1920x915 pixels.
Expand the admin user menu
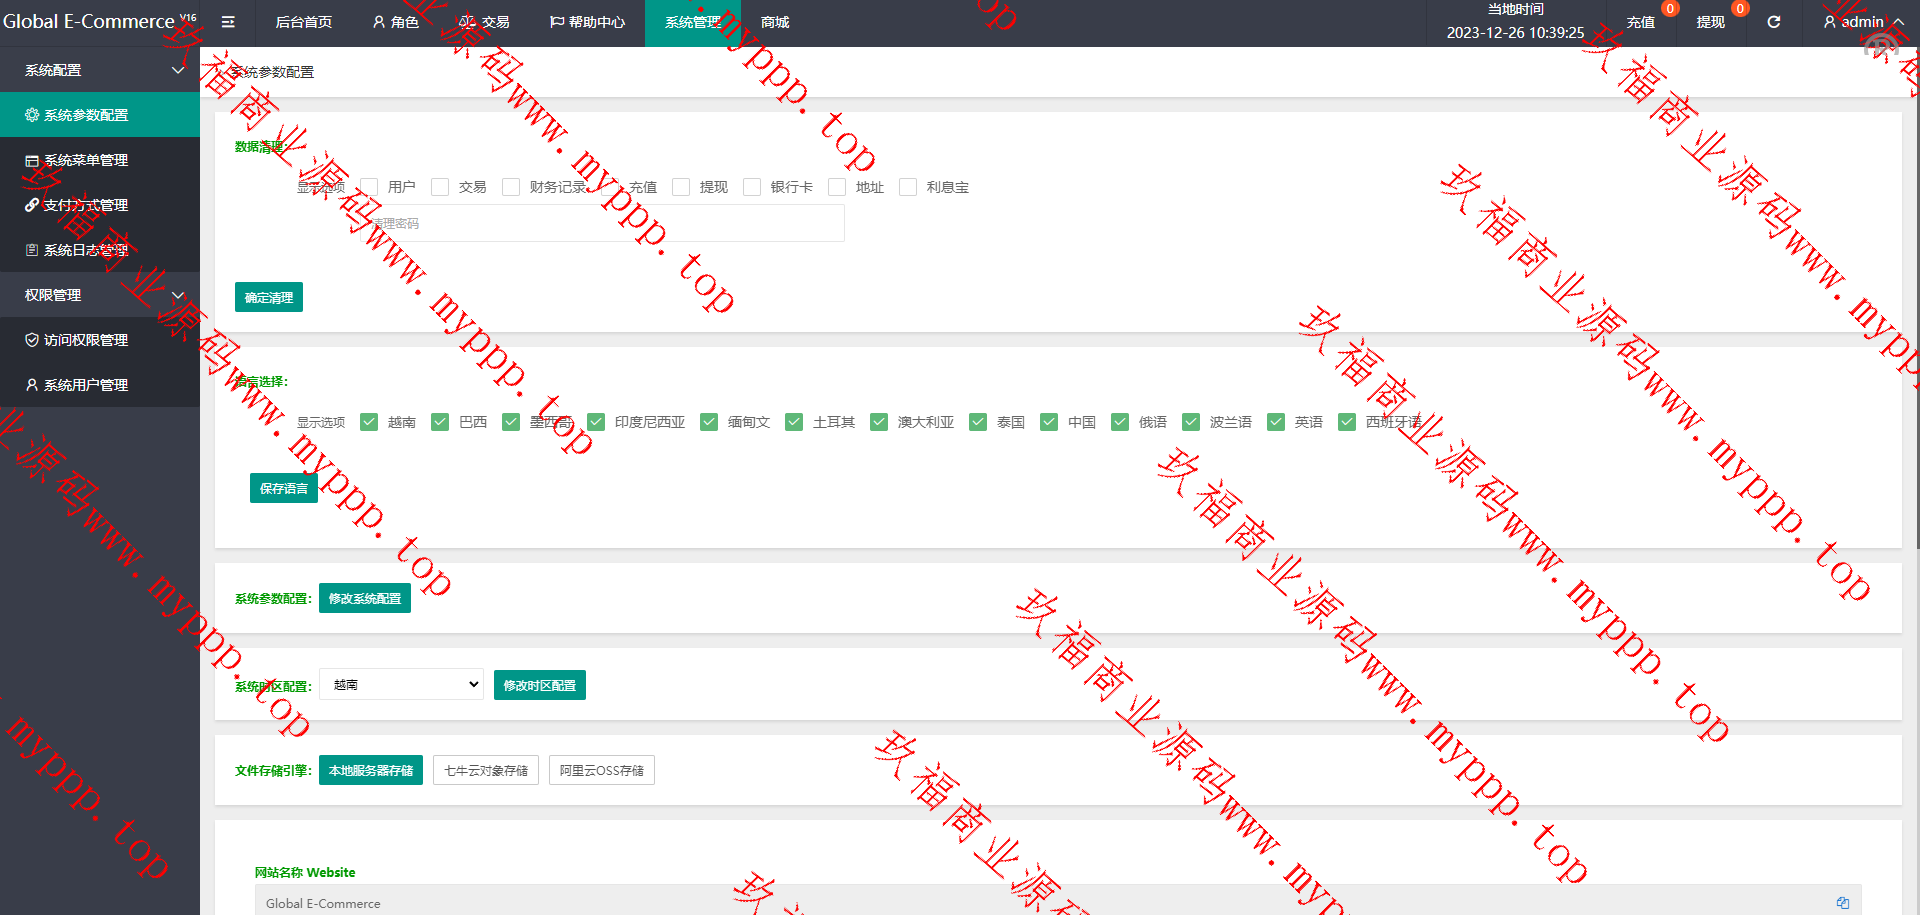click(x=1863, y=22)
